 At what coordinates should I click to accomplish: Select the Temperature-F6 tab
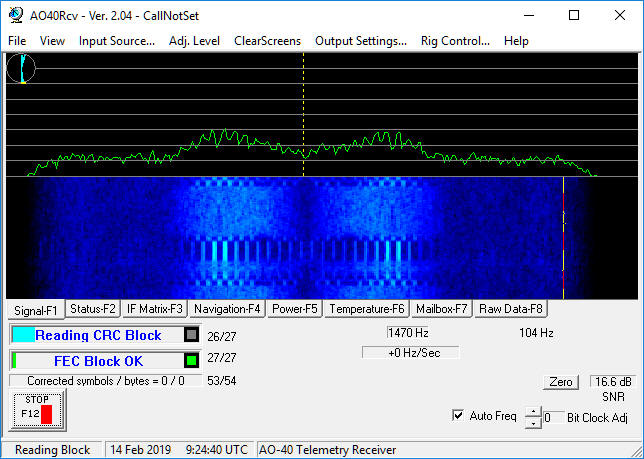point(367,309)
